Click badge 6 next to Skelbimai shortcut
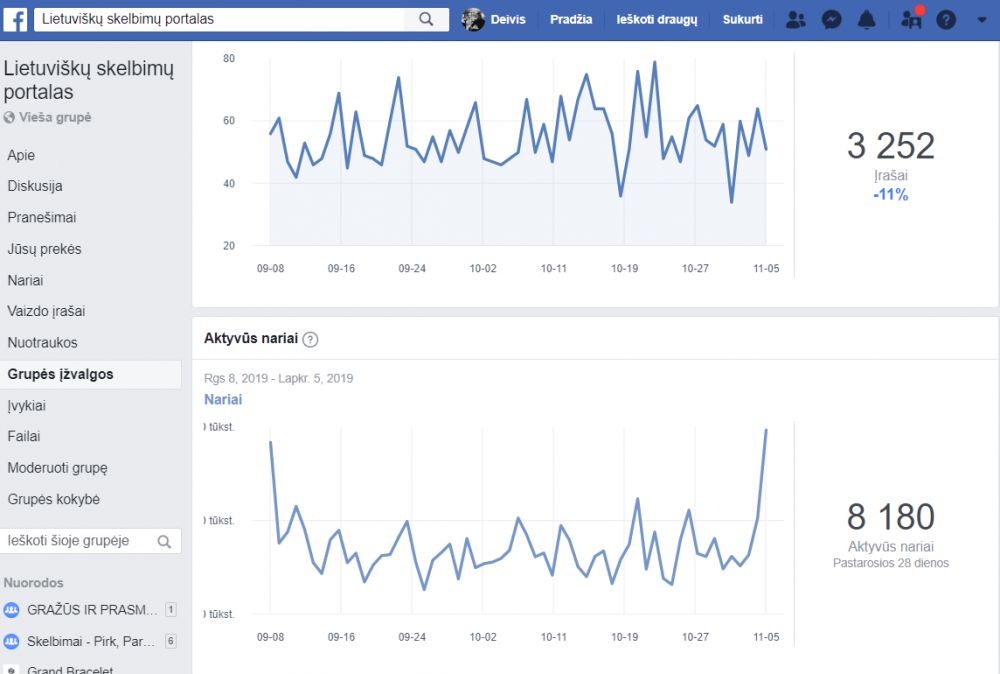The image size is (1000, 674). point(170,641)
